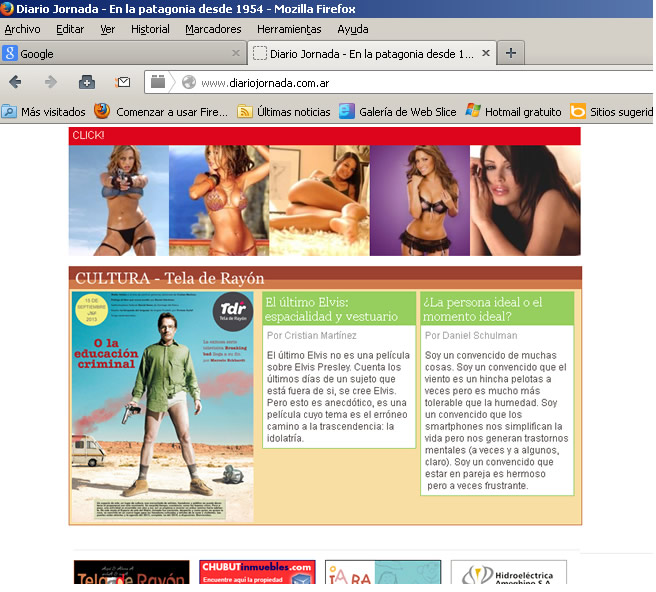Click the email envelope toolbar icon
This screenshot has height=592, width=656.
coord(123,82)
